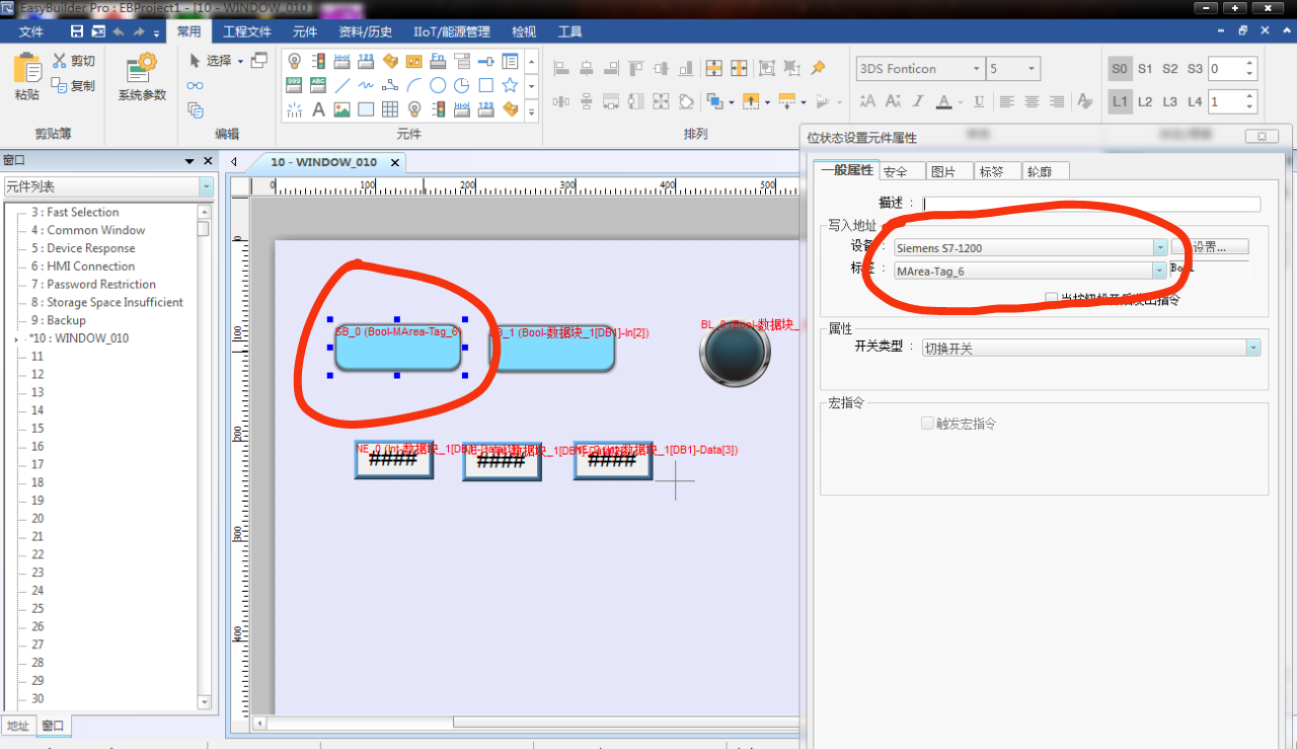
Task: Choose the circle shape drawing tool
Action: click(438, 86)
